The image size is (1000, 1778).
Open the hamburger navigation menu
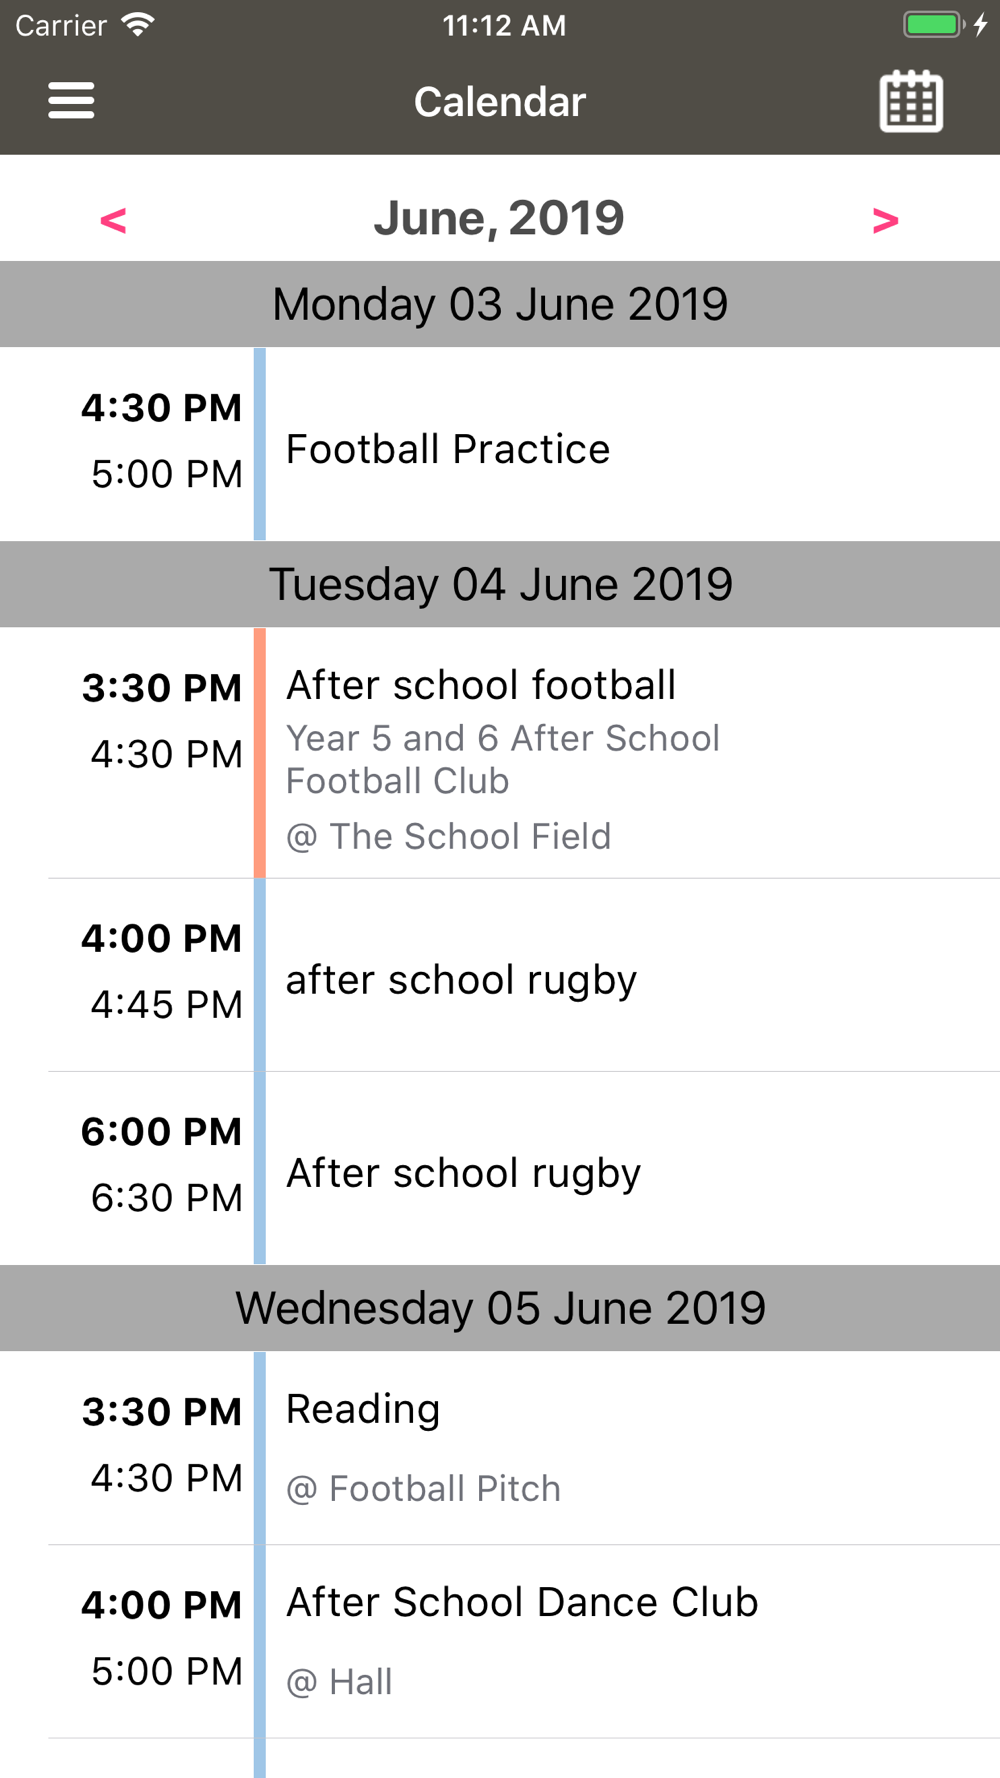pos(71,101)
